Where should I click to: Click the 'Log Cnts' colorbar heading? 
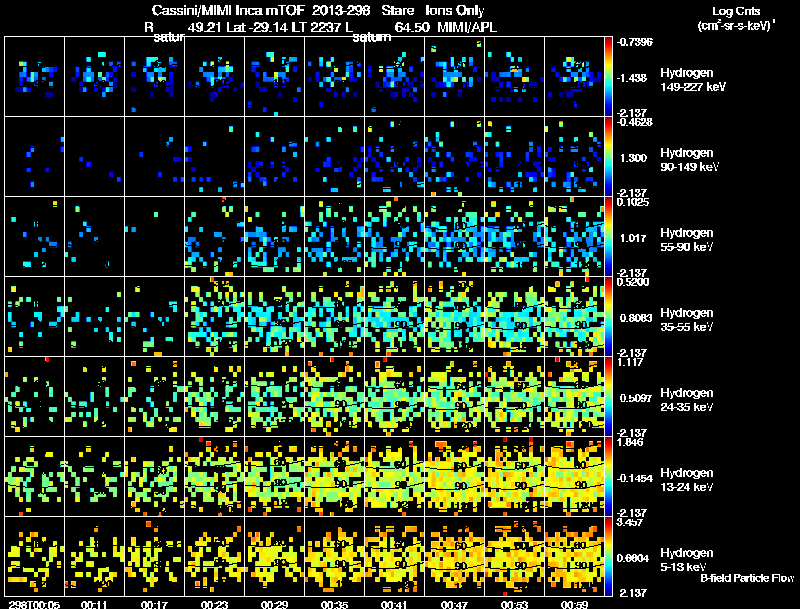736,11
